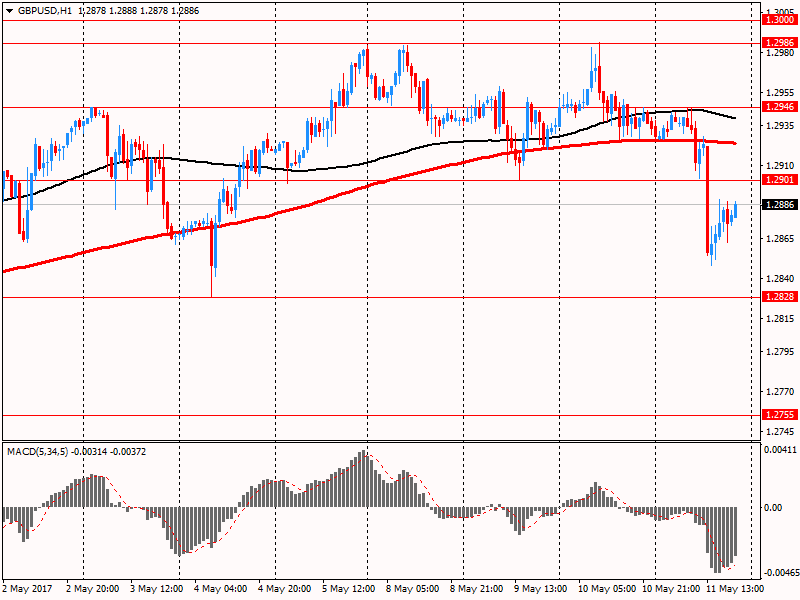
Task: Click the 10 May 05:00 time label
Action: coord(607,589)
